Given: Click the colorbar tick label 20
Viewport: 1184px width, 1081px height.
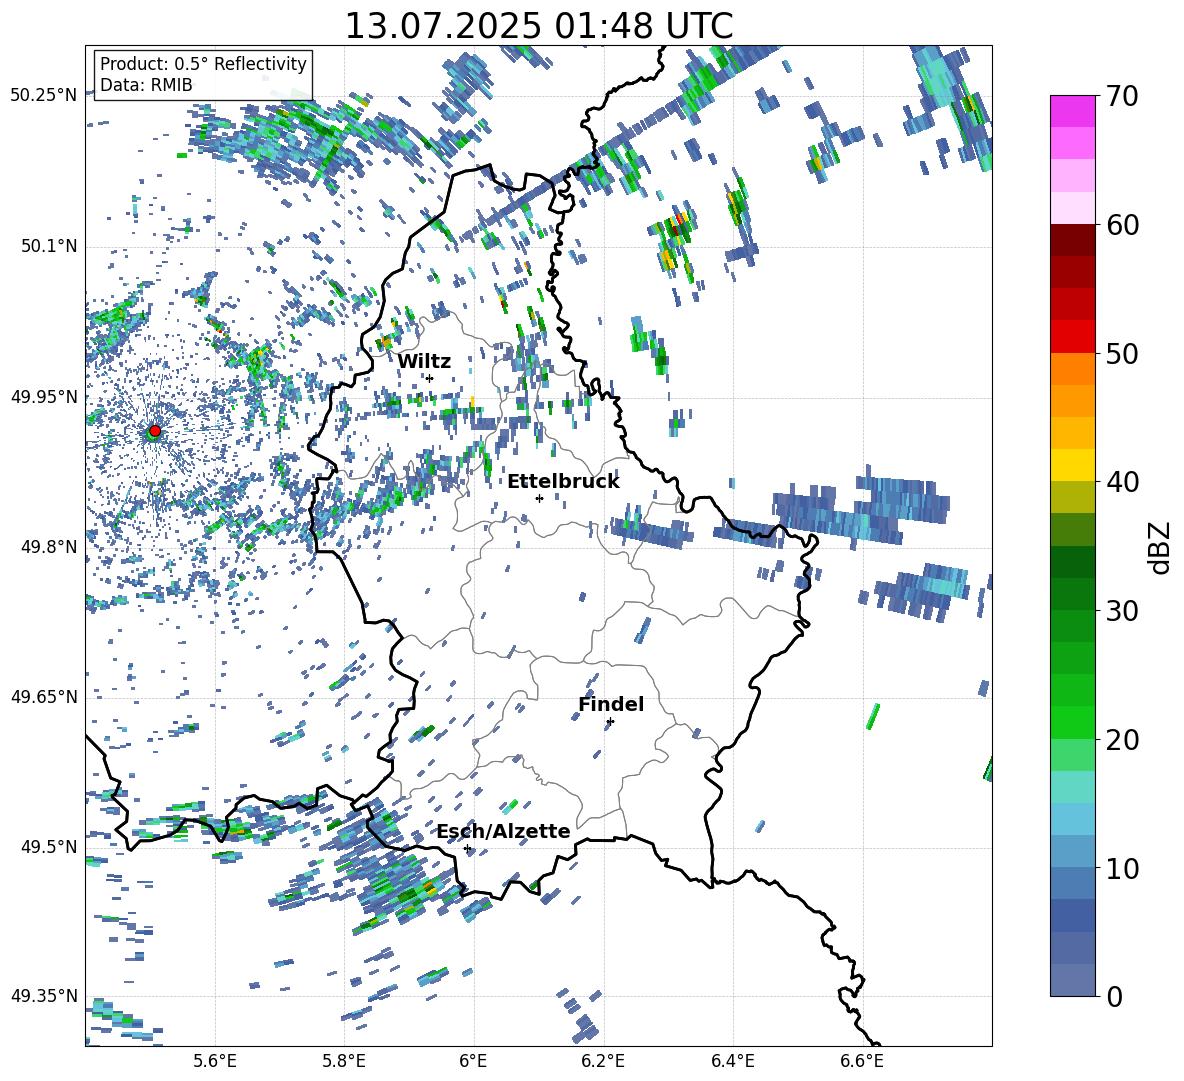Looking at the screenshot, I should pyautogui.click(x=1121, y=740).
